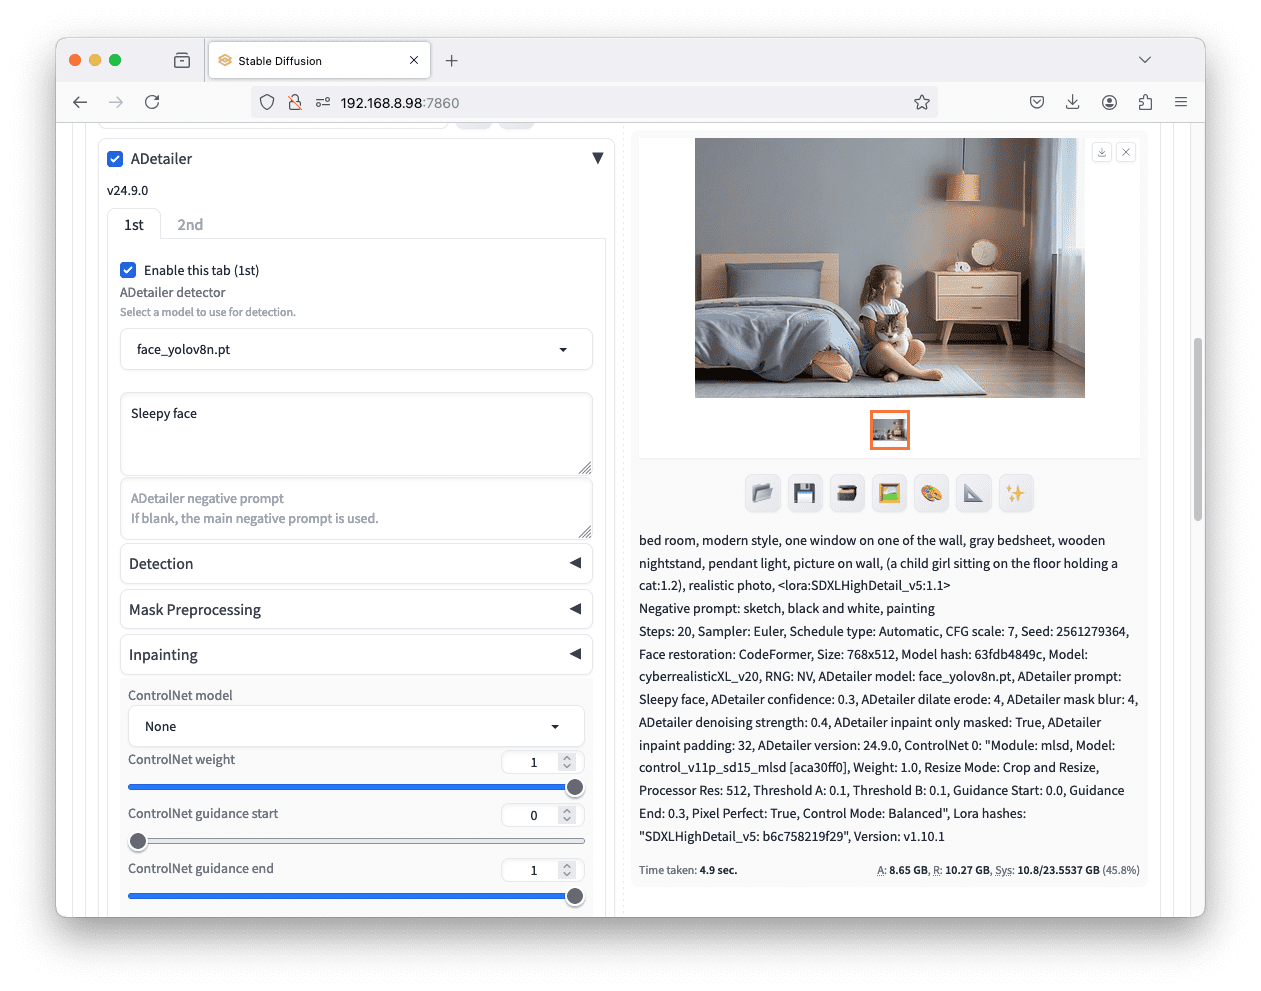
Task: Open the Firefox account icon
Action: click(1109, 102)
